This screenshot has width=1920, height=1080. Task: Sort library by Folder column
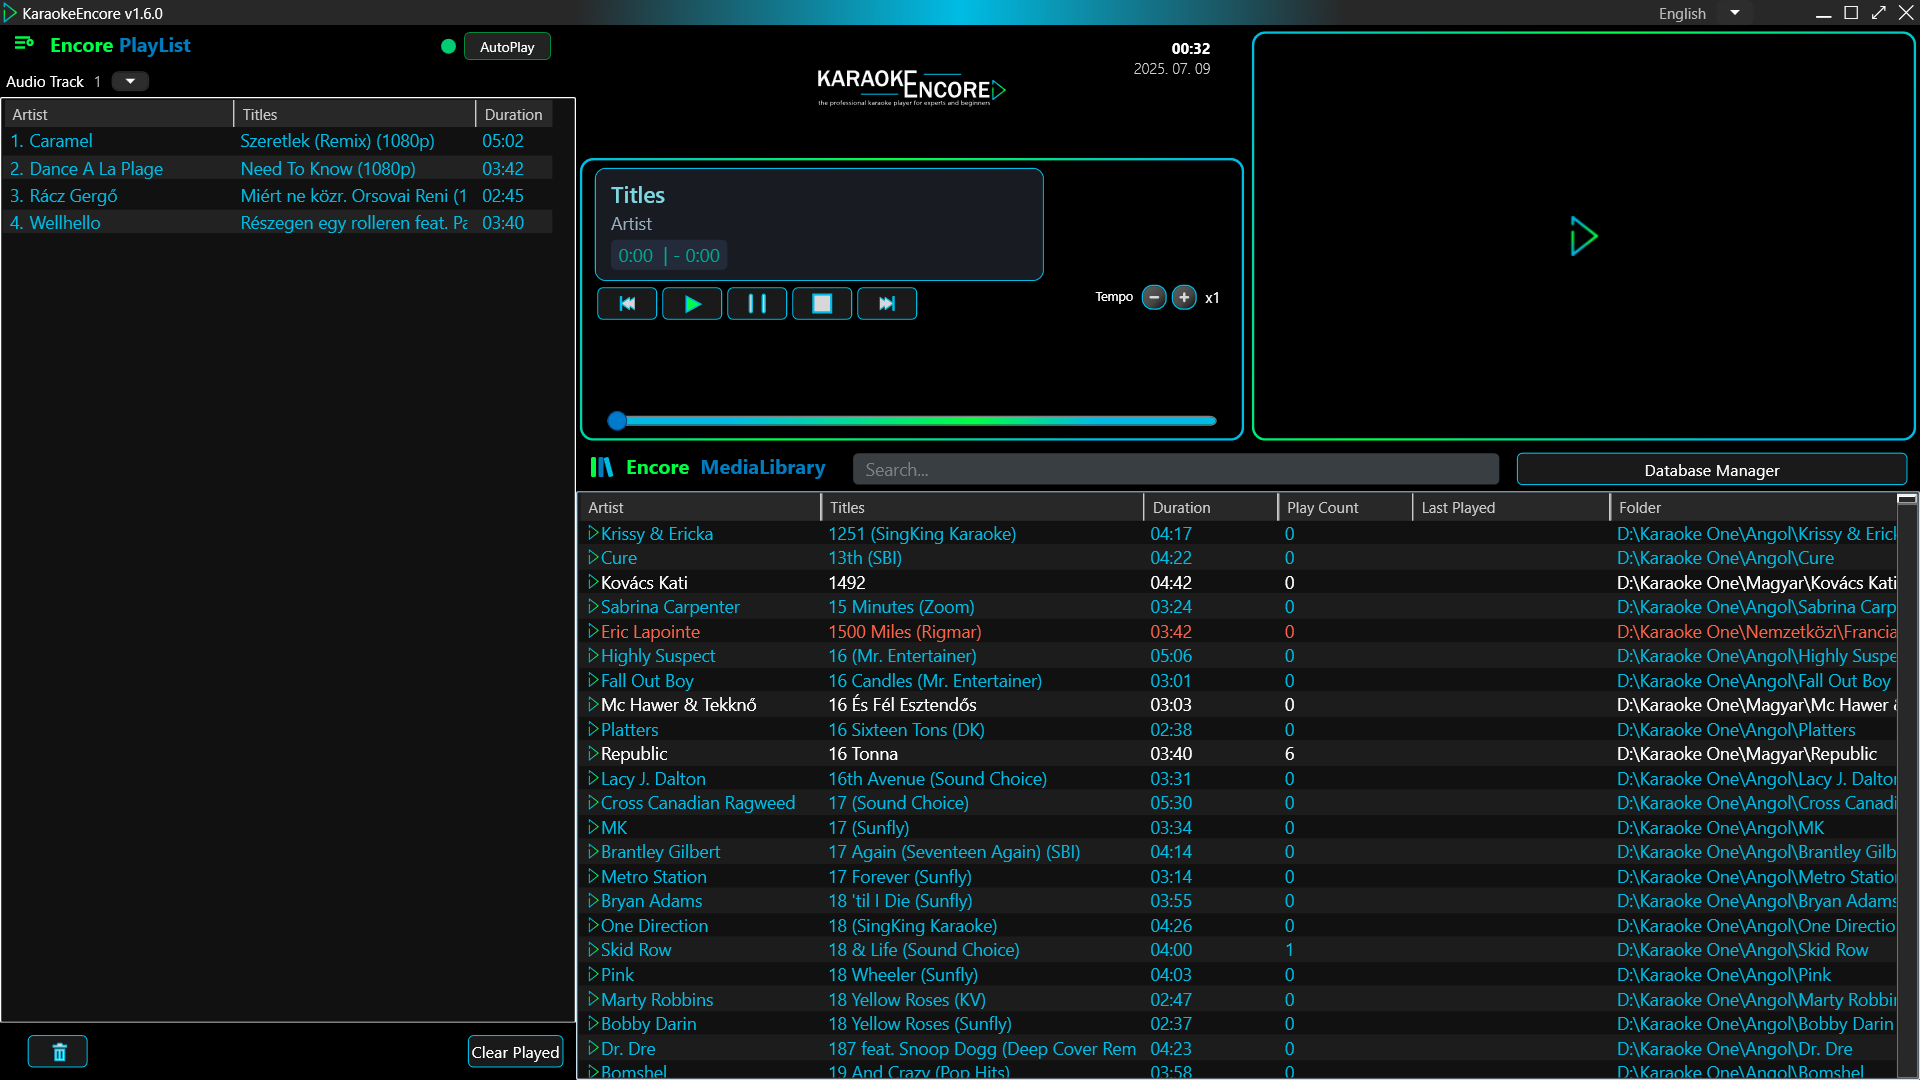[x=1753, y=508]
